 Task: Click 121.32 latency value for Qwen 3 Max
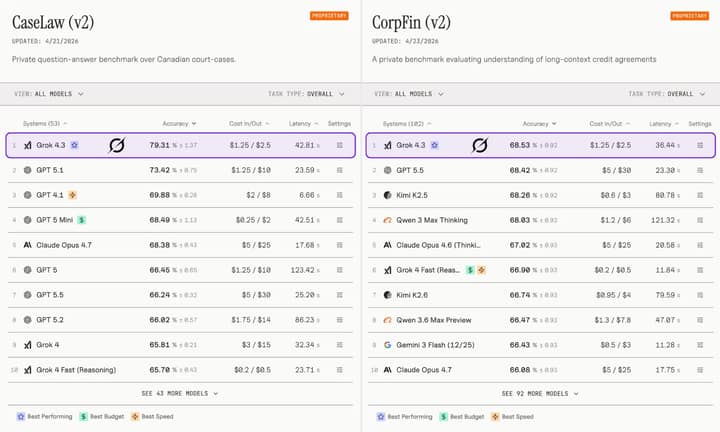tap(663, 220)
